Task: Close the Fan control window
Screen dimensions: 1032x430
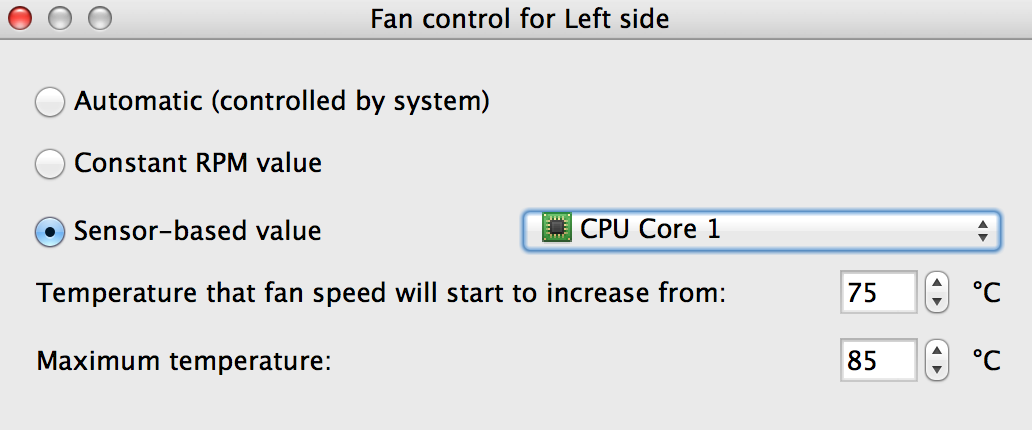Action: point(21,18)
